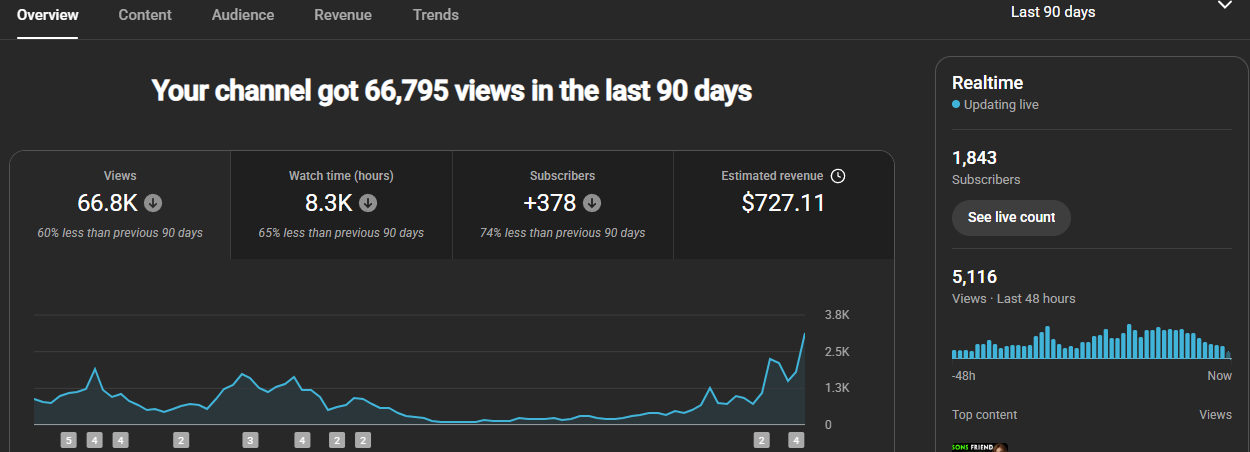Viewport: 1250px width, 452px height.
Task: Click the down-arrow icon beside 8.3K watch time
Action: pyautogui.click(x=368, y=203)
